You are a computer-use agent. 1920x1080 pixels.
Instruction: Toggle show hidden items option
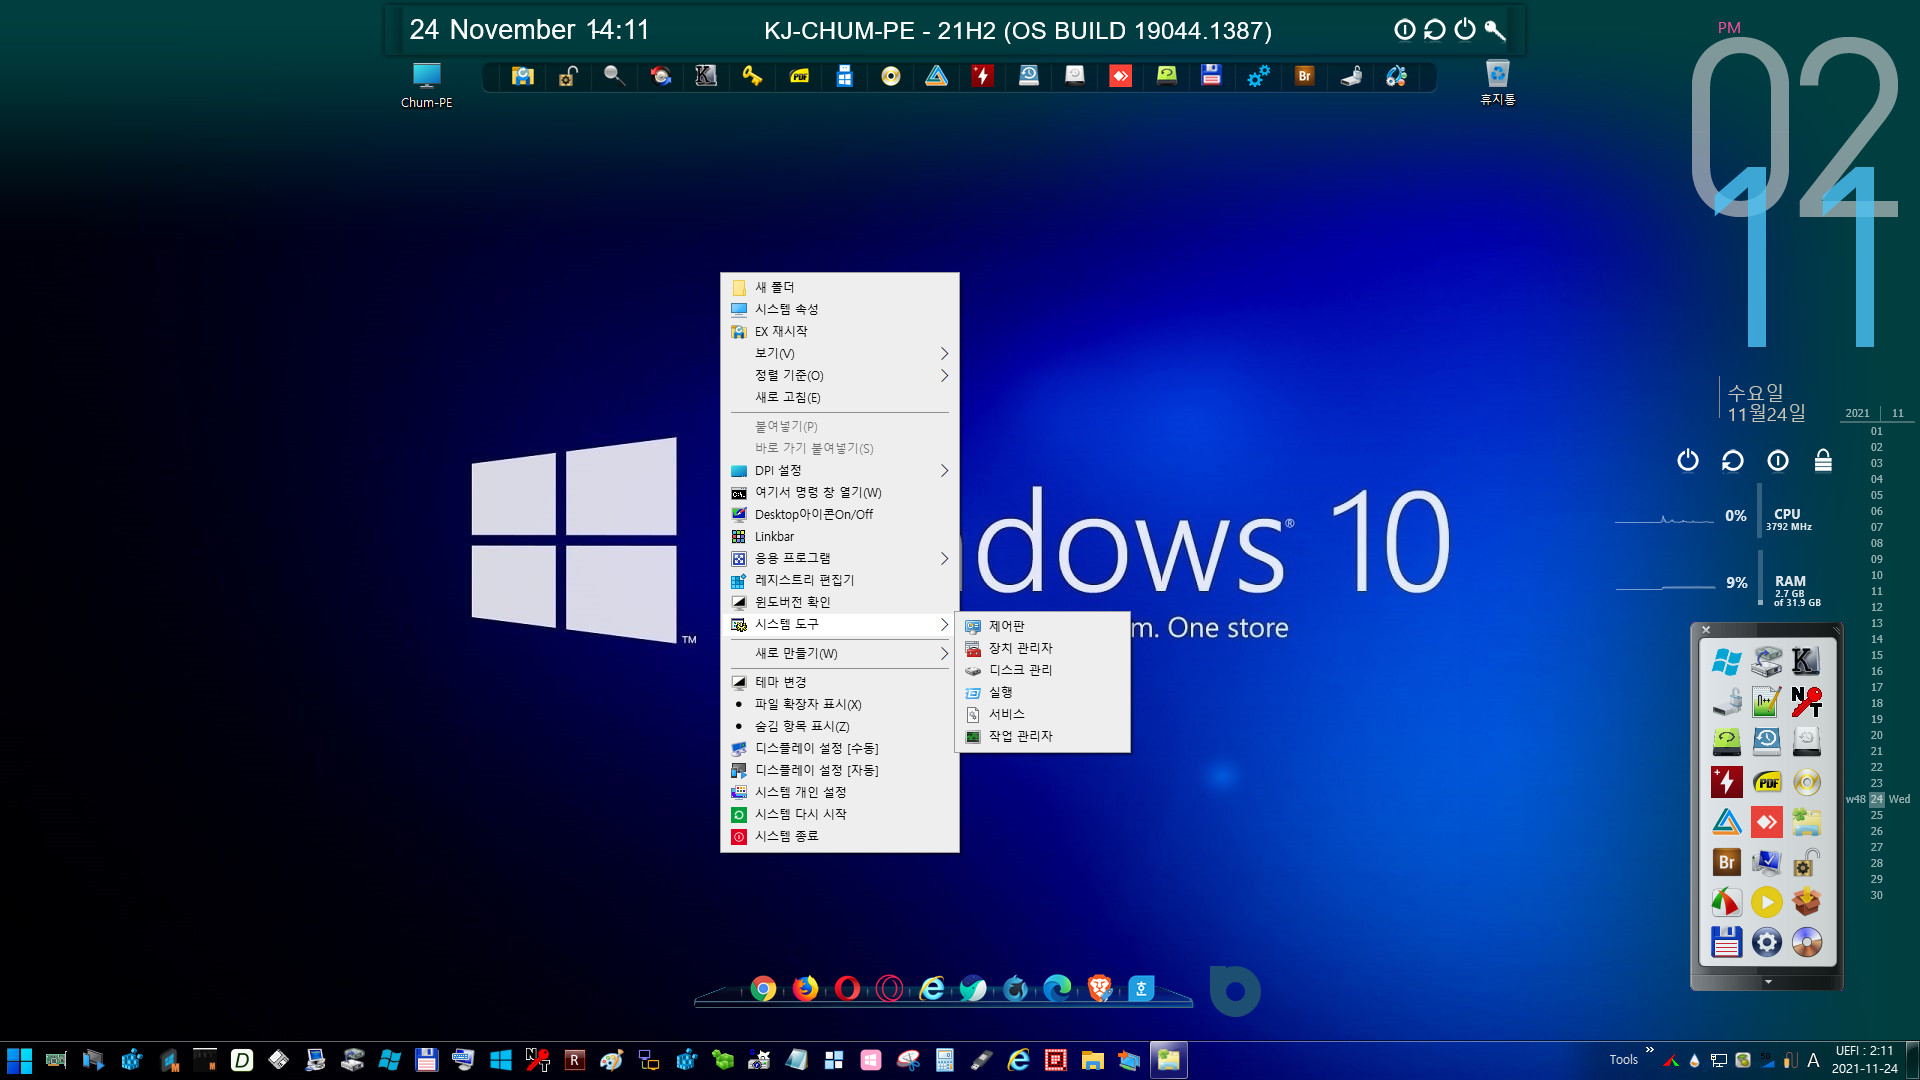[840, 726]
